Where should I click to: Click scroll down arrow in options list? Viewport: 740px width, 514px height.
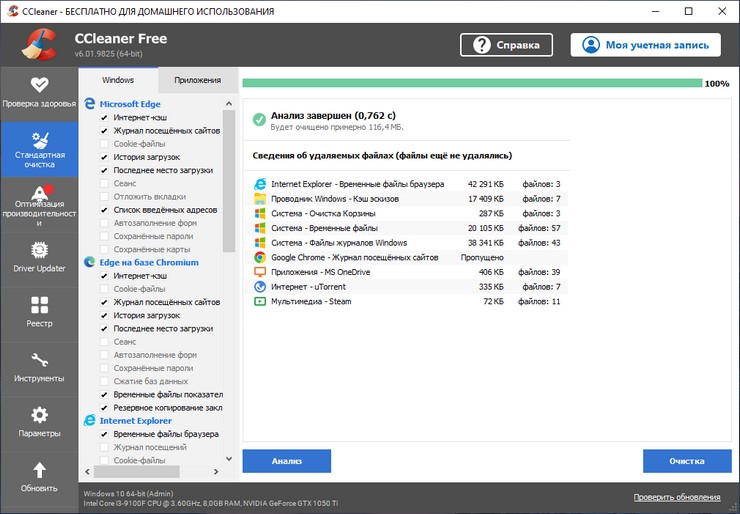[x=229, y=458]
